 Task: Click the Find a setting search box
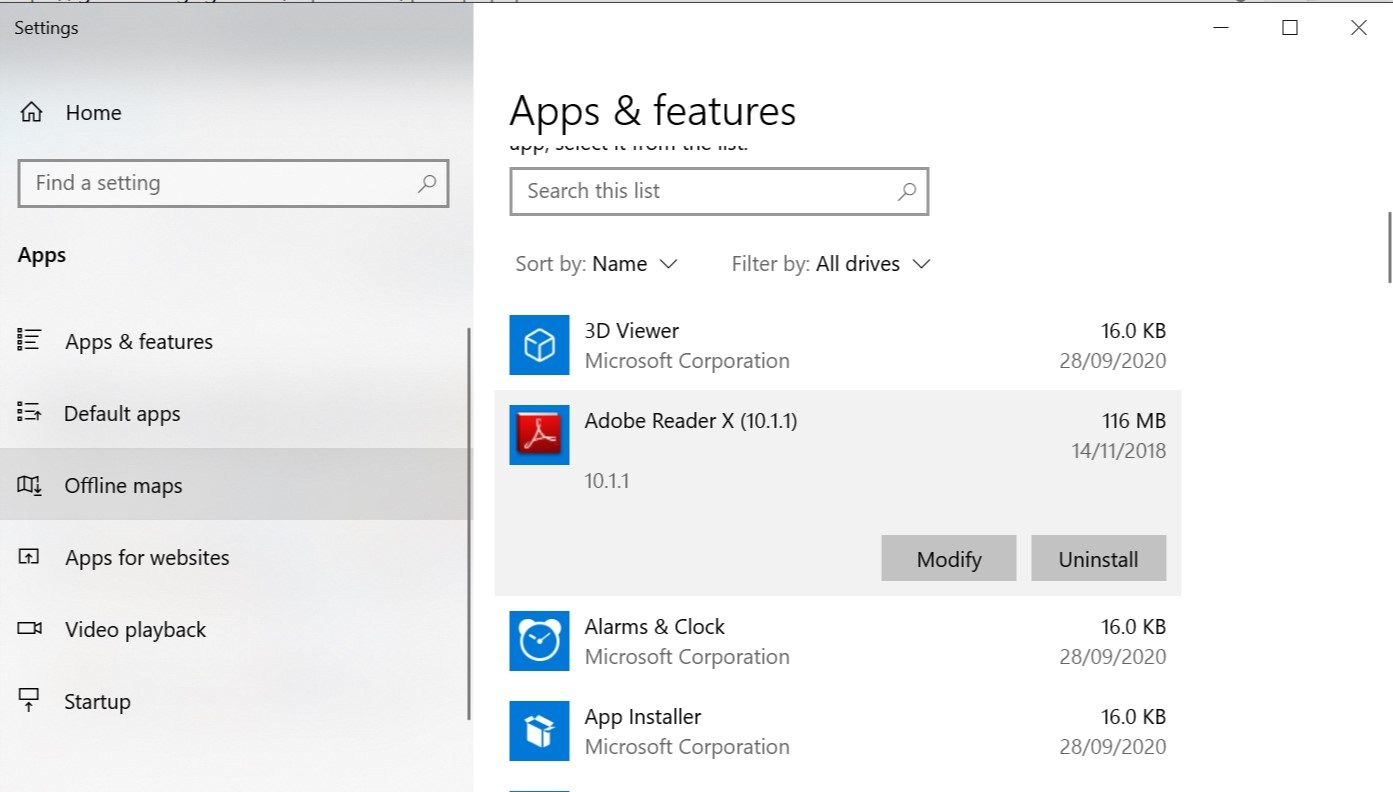click(x=220, y=183)
